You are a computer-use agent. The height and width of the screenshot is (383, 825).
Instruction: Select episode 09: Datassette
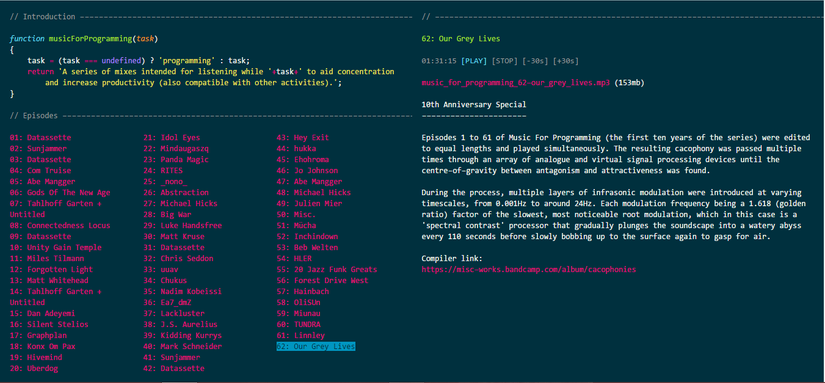pyautogui.click(x=41, y=237)
